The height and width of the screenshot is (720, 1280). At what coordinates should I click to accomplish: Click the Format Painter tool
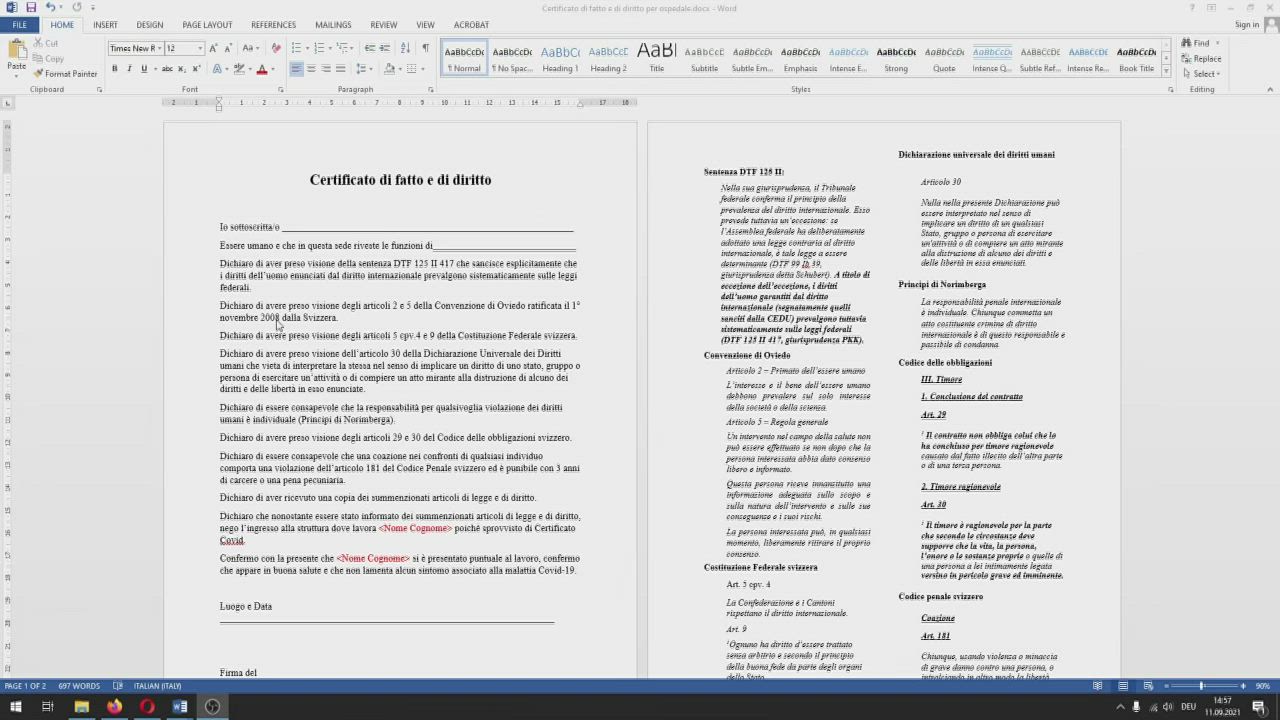pyautogui.click(x=65, y=73)
